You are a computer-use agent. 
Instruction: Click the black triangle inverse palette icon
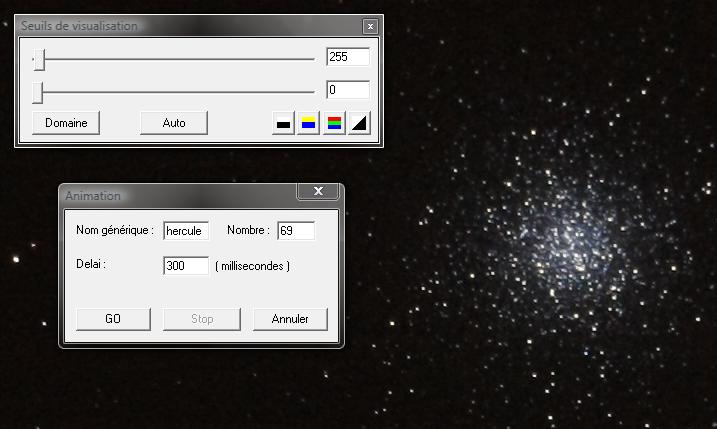359,123
